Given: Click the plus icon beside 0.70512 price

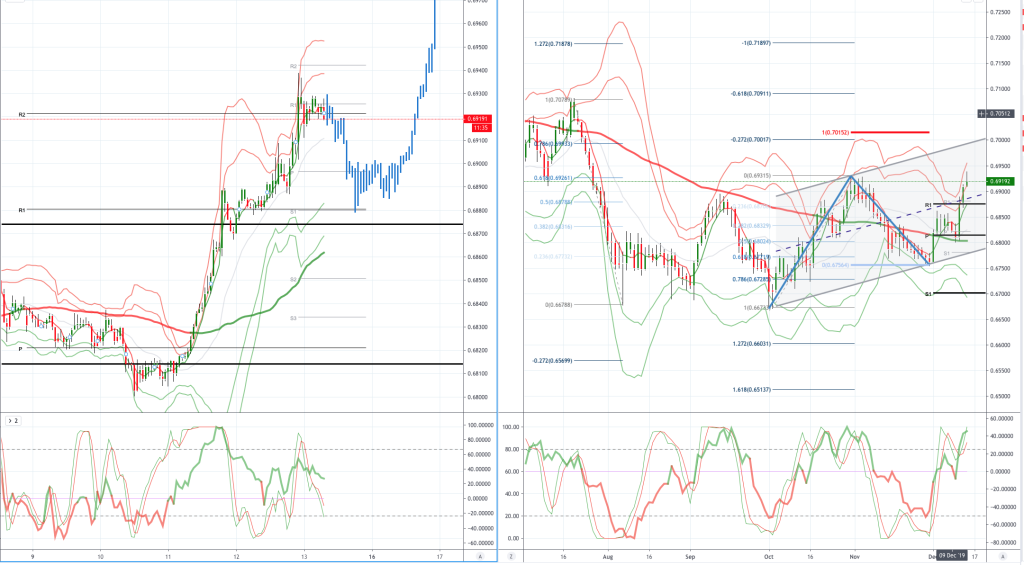Looking at the screenshot, I should coord(982,114).
